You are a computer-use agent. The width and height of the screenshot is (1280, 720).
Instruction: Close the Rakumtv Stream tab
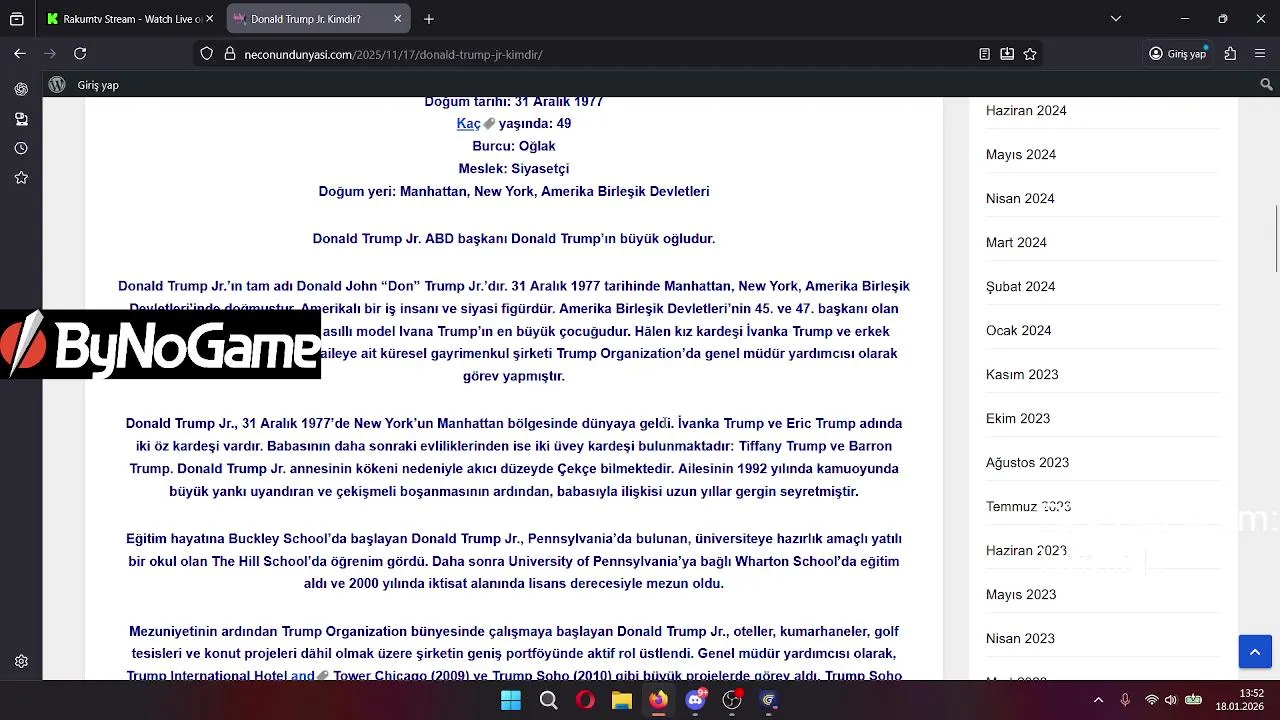click(x=209, y=19)
